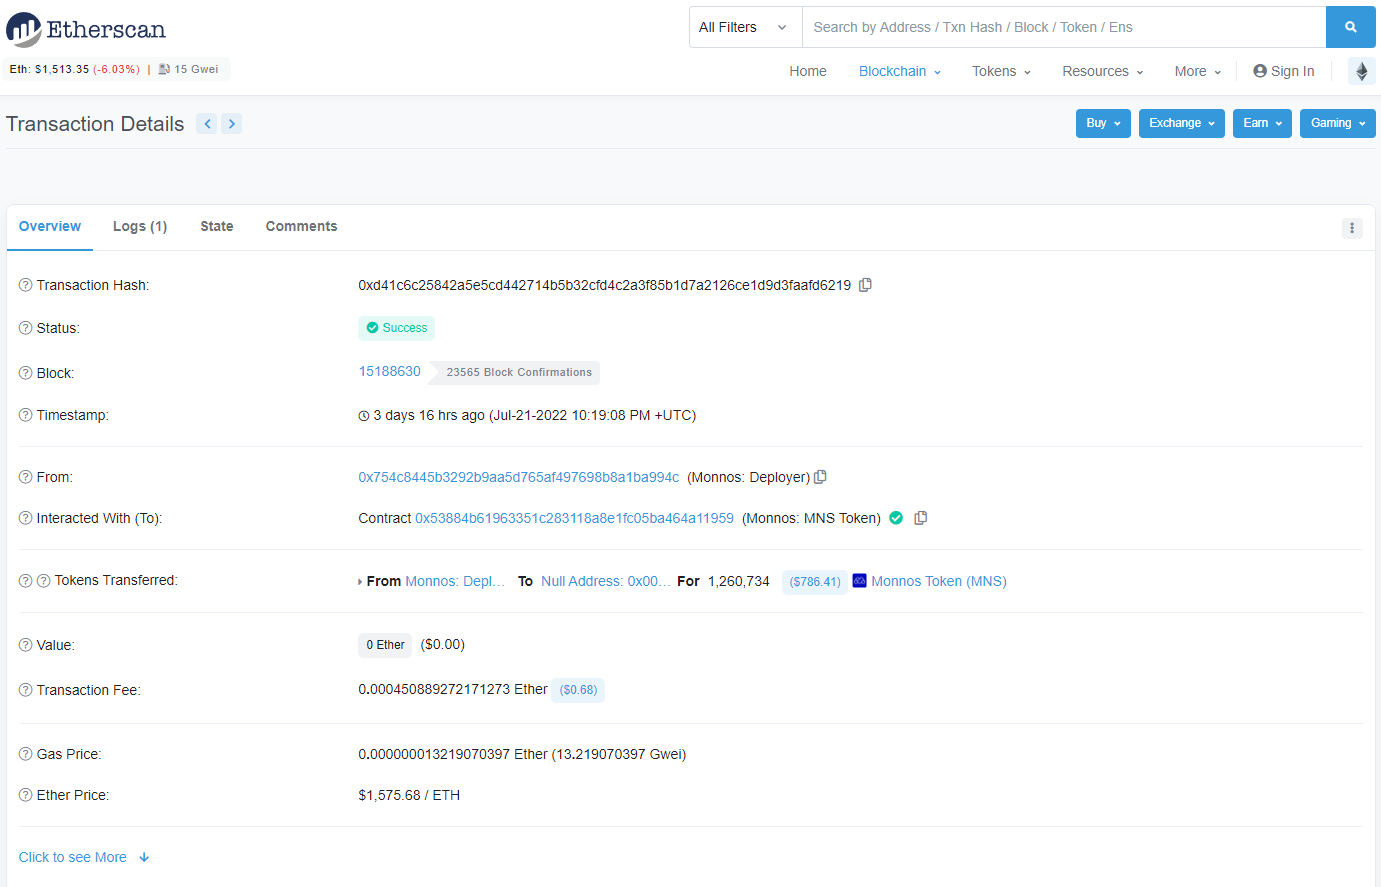Switch to the Comments tab
This screenshot has height=887, width=1381.
point(301,226)
